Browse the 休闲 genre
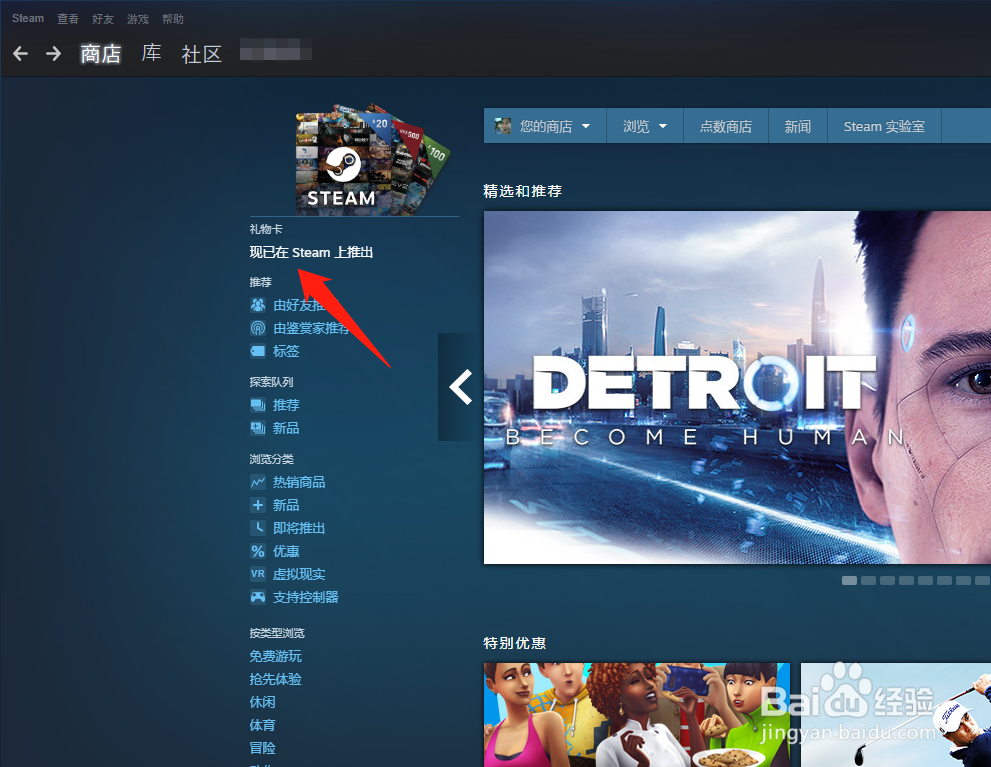991x767 pixels. 262,702
